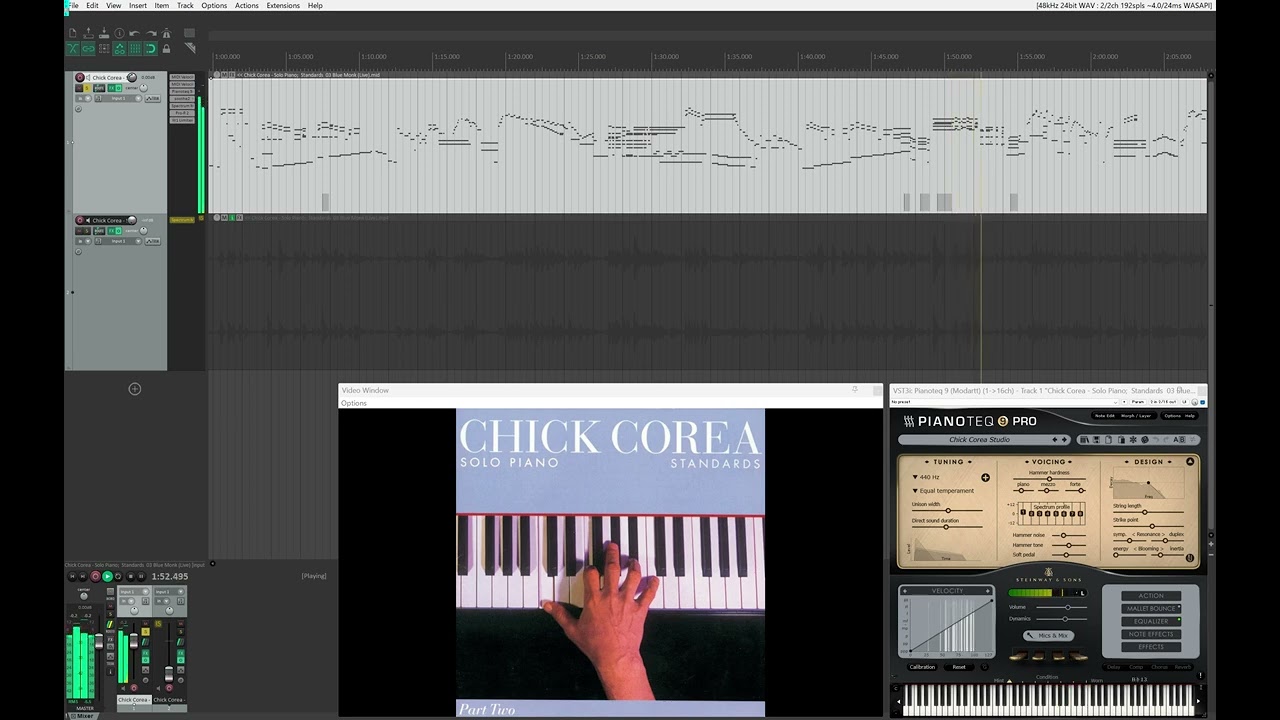Image resolution: width=1280 pixels, height=720 pixels.
Task: Click the green Play button
Action: click(107, 576)
